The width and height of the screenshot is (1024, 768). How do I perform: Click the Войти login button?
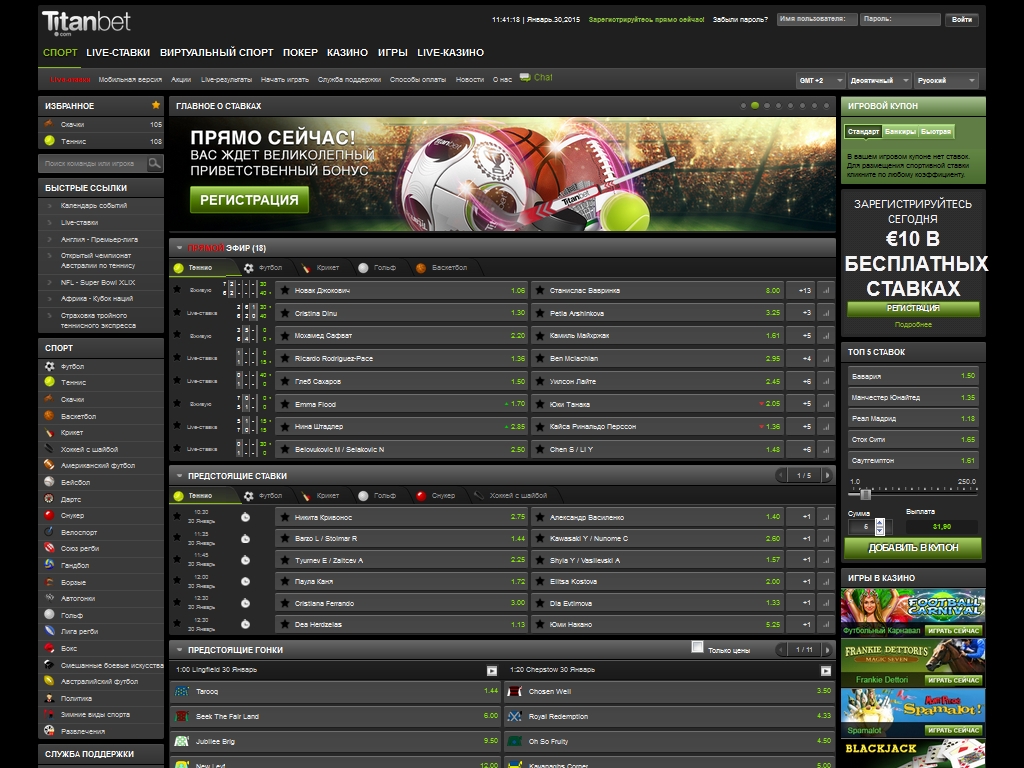(962, 19)
